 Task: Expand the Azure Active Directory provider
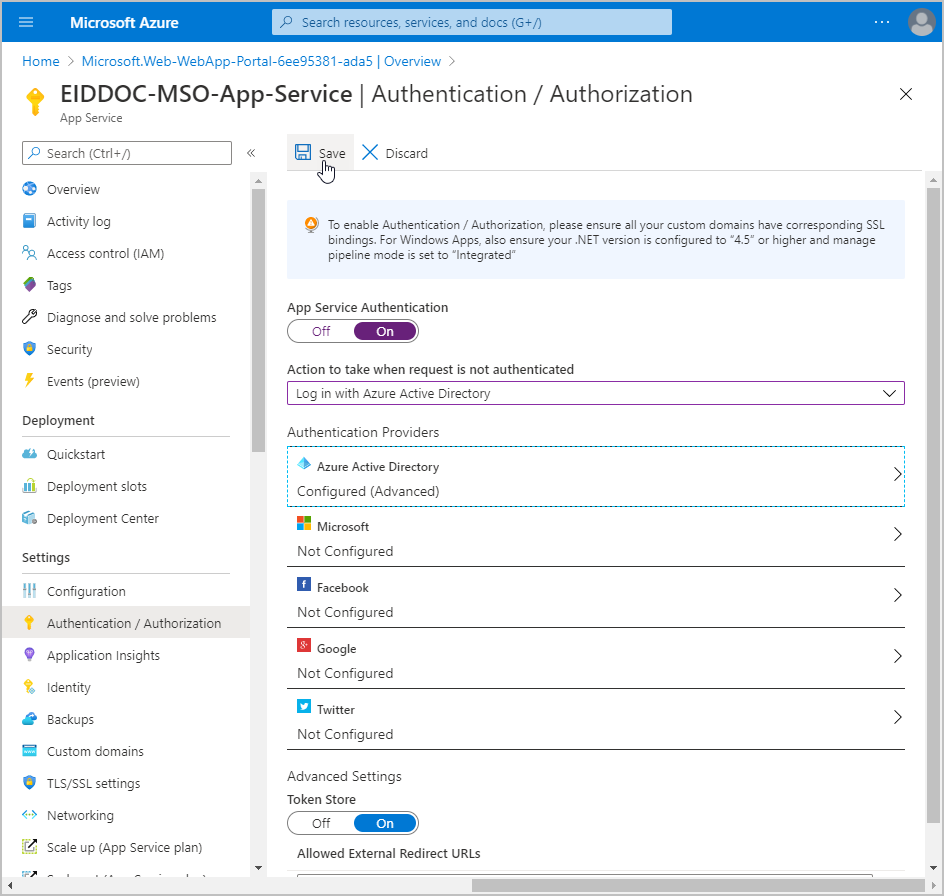595,477
